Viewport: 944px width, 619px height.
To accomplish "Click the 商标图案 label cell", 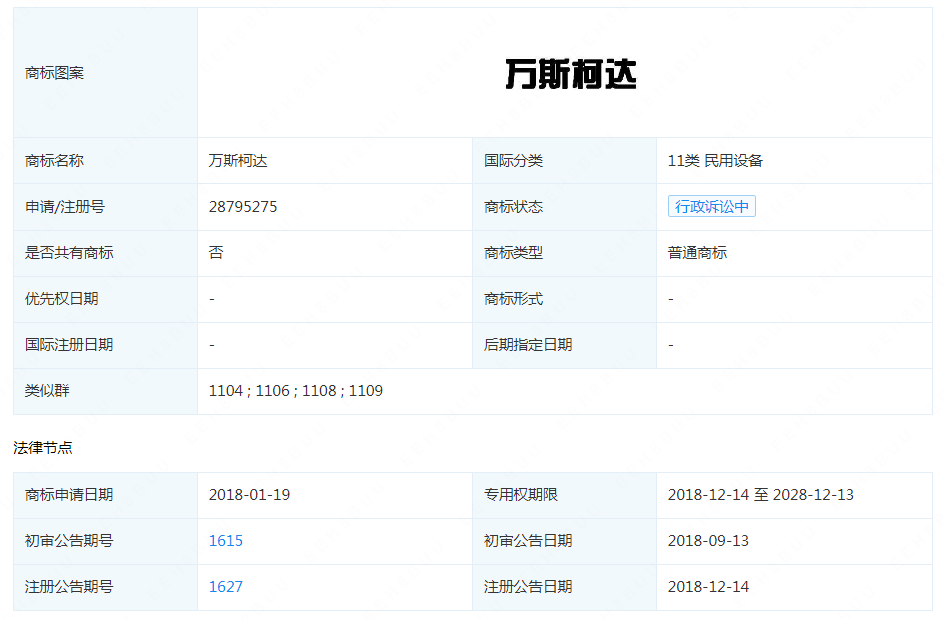I will (x=105, y=73).
